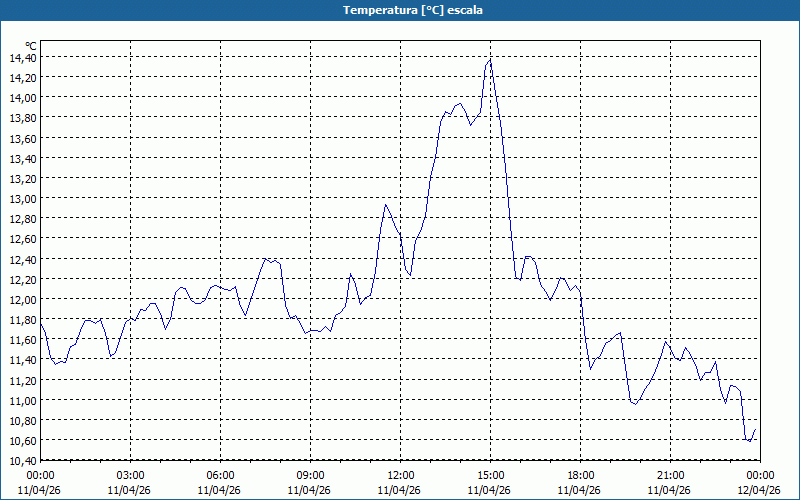The height and width of the screenshot is (500, 800).
Task: Click the 12,00 y-axis value label
Action: [x=22, y=299]
